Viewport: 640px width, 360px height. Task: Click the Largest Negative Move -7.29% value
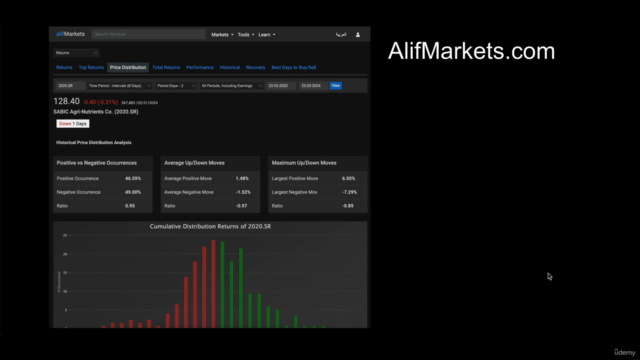349,192
